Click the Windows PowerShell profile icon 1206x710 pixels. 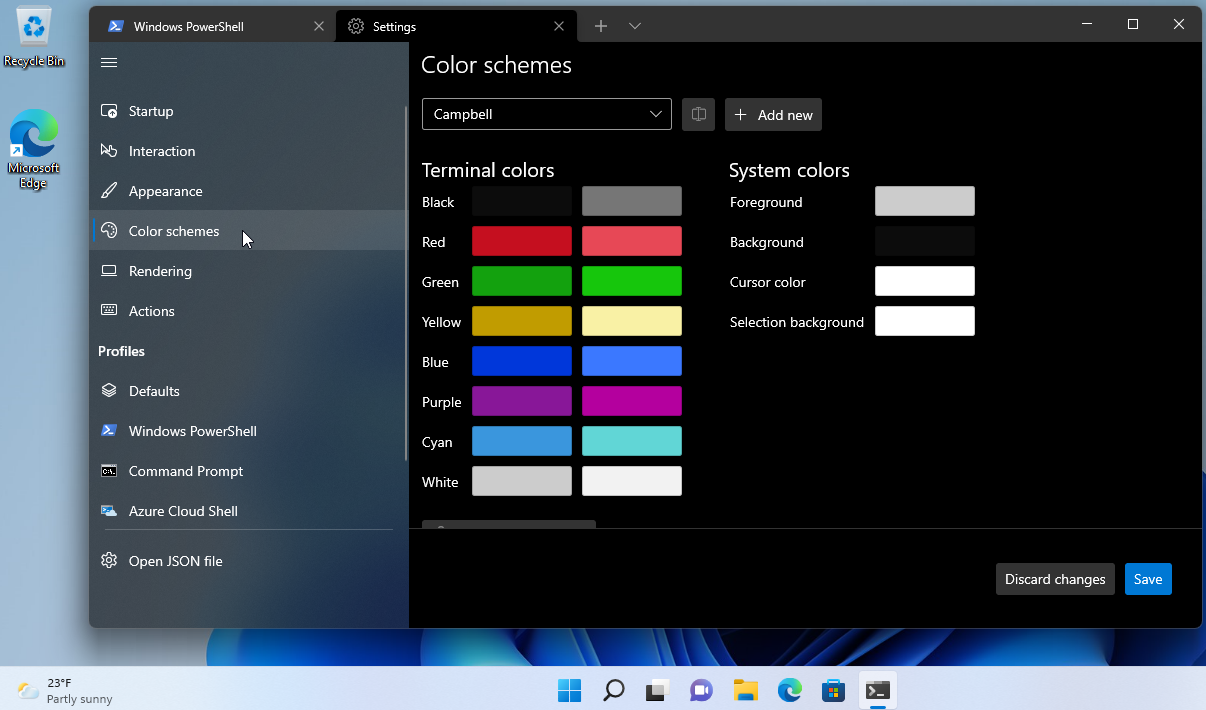tap(109, 431)
